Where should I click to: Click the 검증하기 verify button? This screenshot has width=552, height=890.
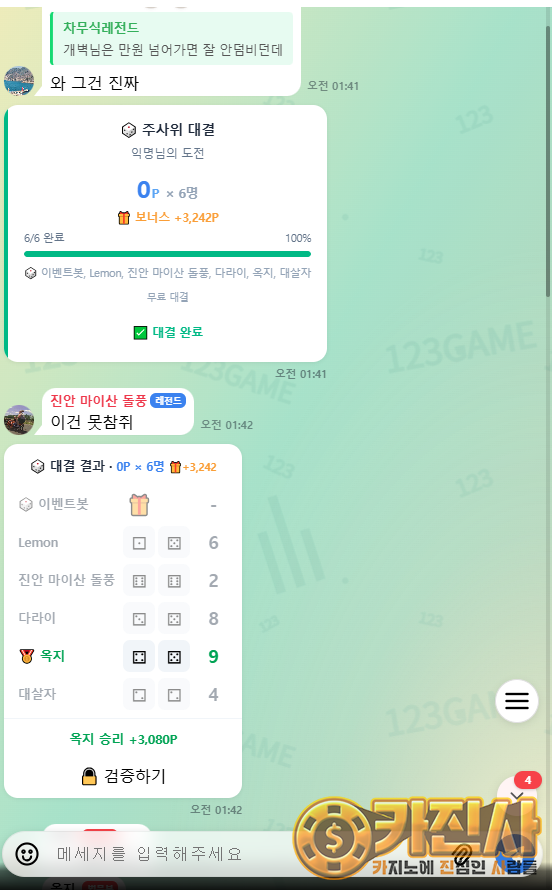pyautogui.click(x=123, y=776)
